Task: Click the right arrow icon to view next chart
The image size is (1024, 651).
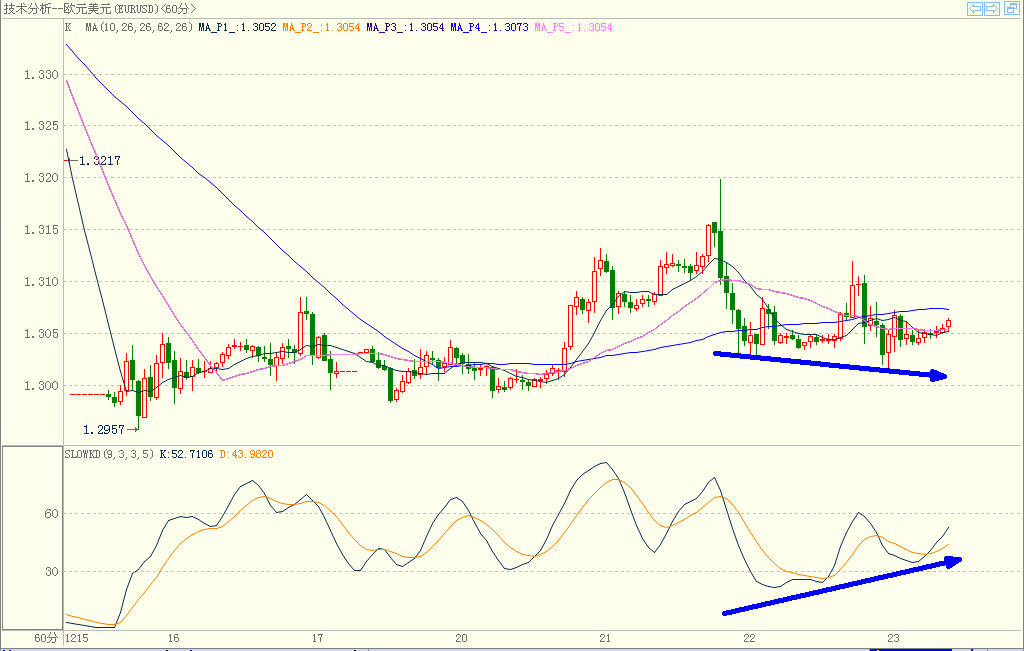Action: click(991, 8)
